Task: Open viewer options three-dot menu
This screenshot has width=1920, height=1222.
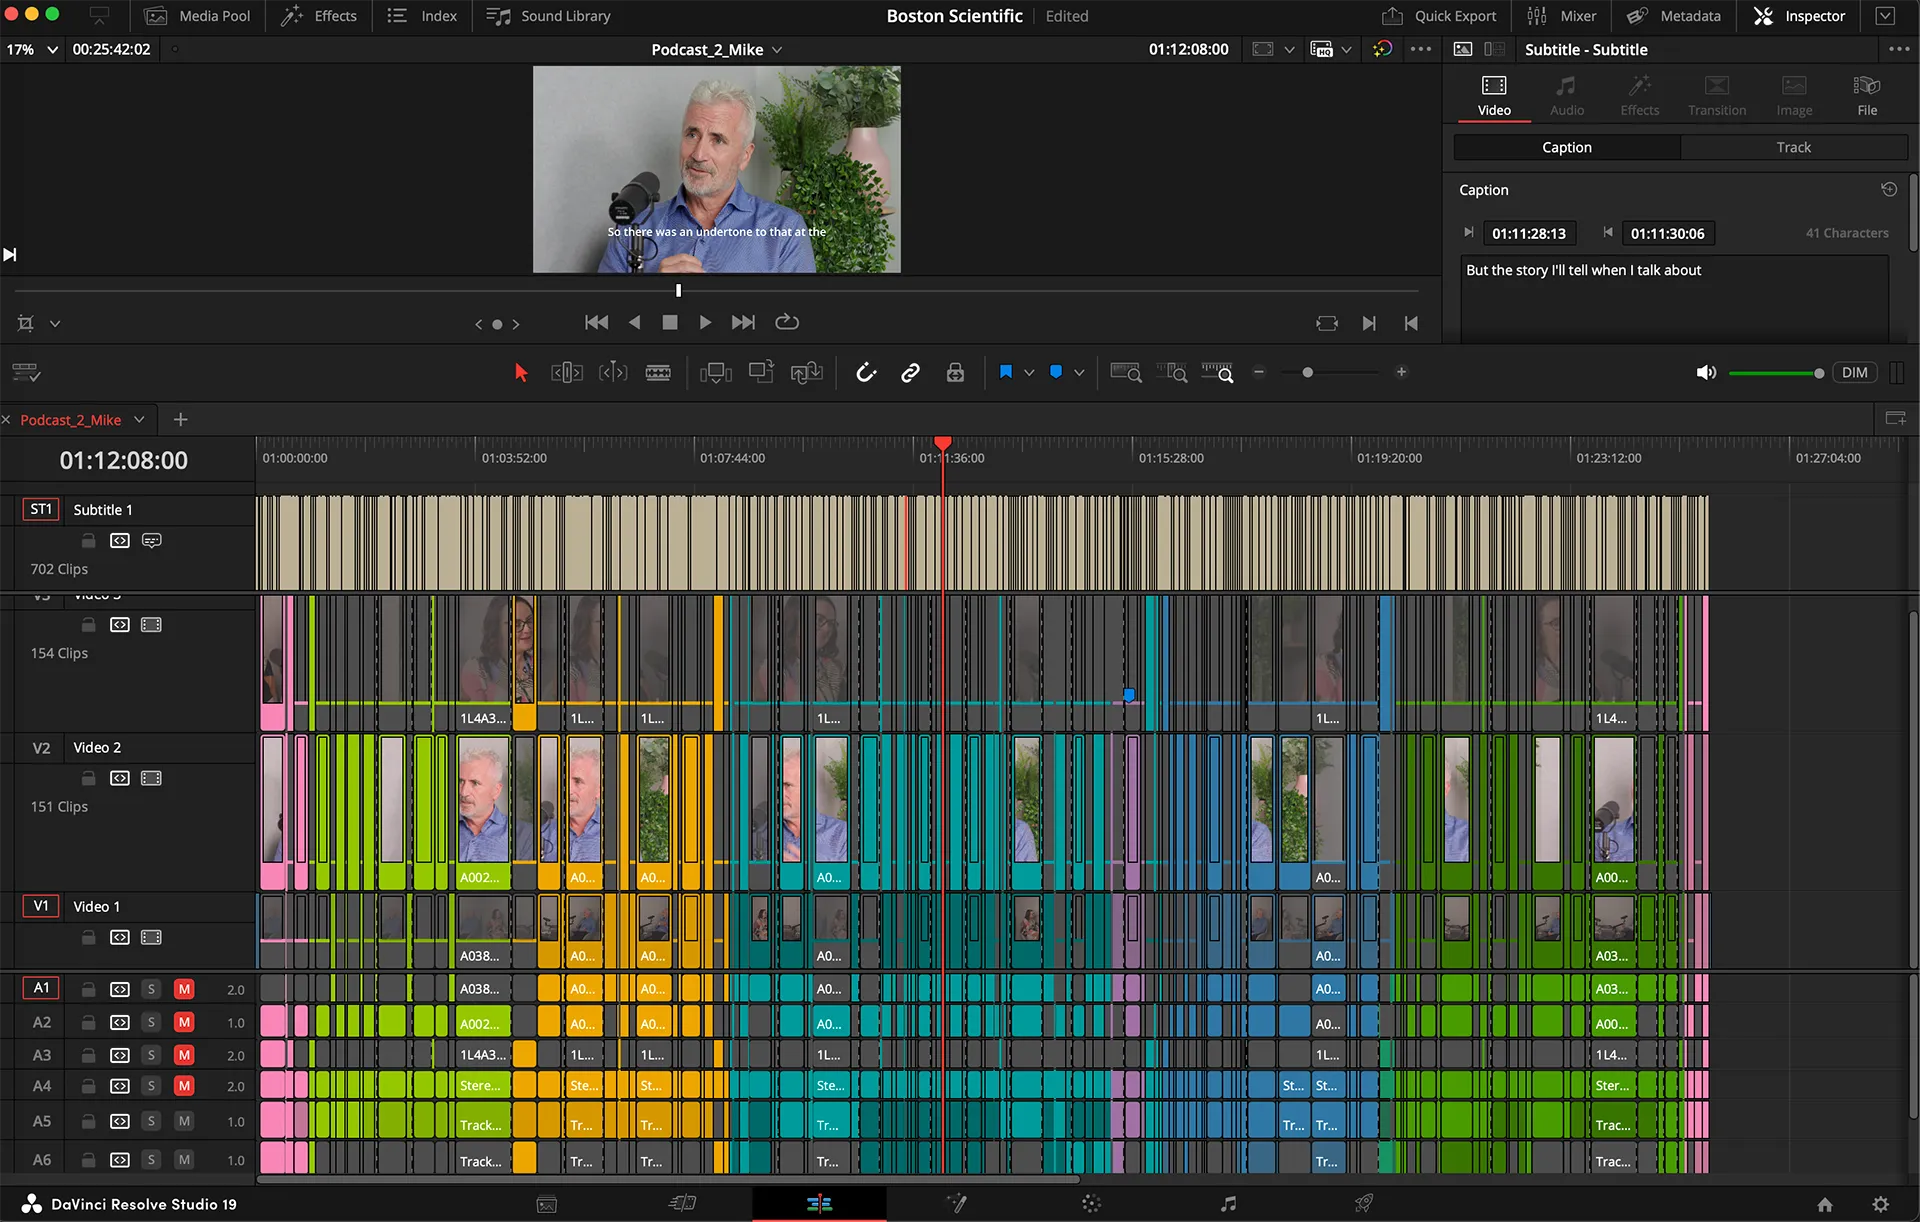Action: coord(1420,49)
